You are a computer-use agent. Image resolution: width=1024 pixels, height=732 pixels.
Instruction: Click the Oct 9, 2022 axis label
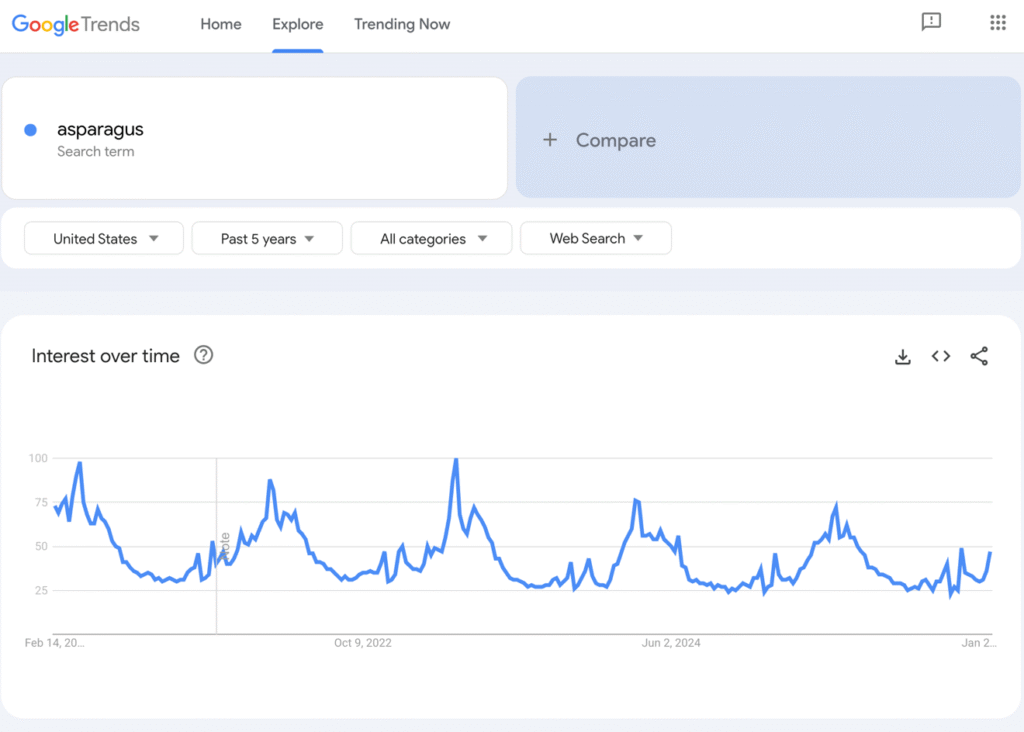click(362, 643)
